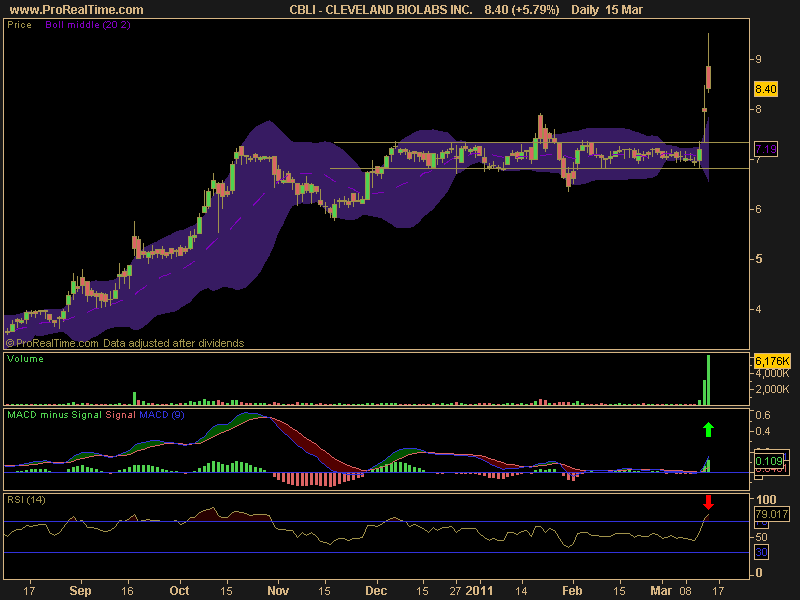Click the Dec month label on time axis
The image size is (800, 600).
(x=376, y=591)
